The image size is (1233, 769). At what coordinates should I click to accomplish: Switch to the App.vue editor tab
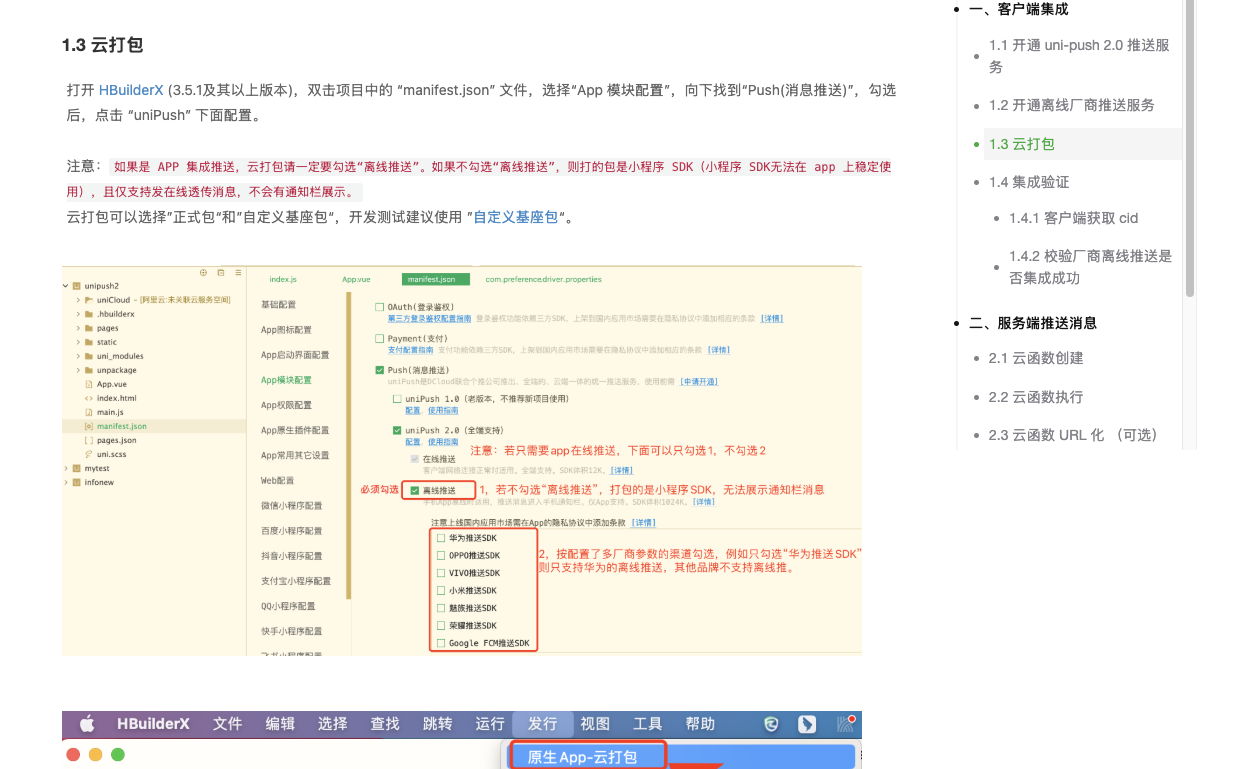[356, 279]
